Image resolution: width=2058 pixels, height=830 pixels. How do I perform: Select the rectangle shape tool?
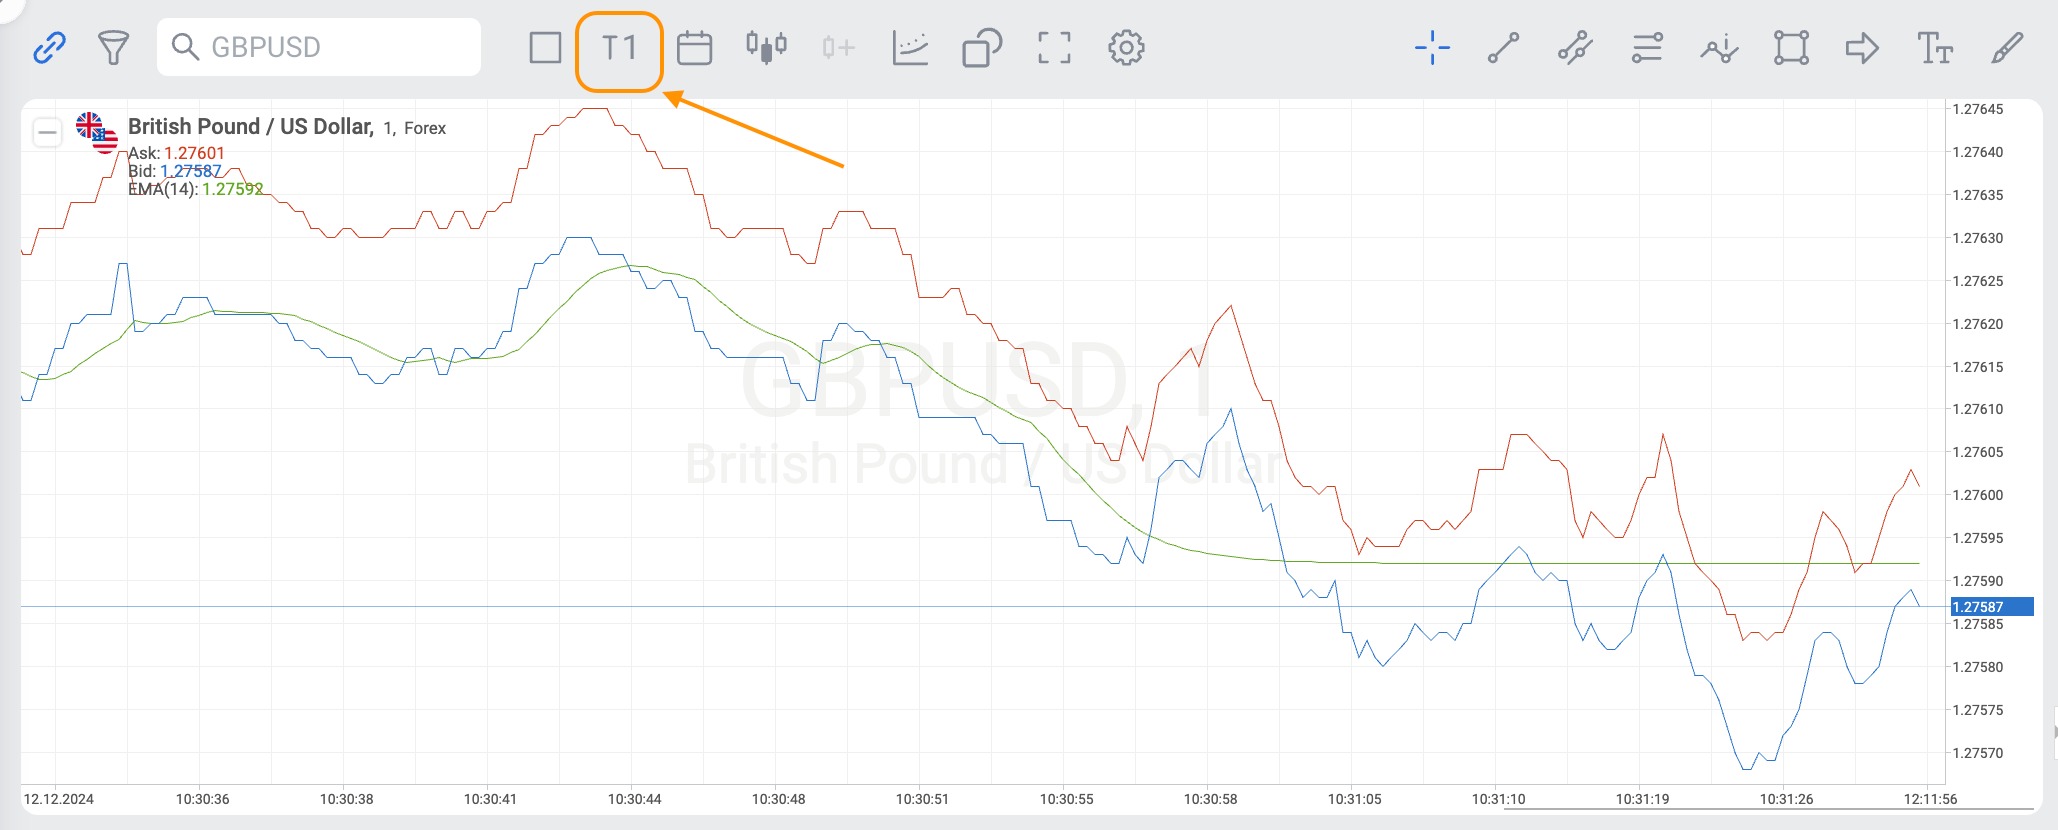click(1791, 48)
